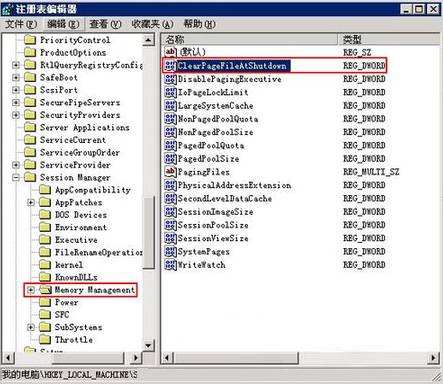The width and height of the screenshot is (443, 384).
Task: Click the Memory Management open folder icon
Action: [x=45, y=290]
